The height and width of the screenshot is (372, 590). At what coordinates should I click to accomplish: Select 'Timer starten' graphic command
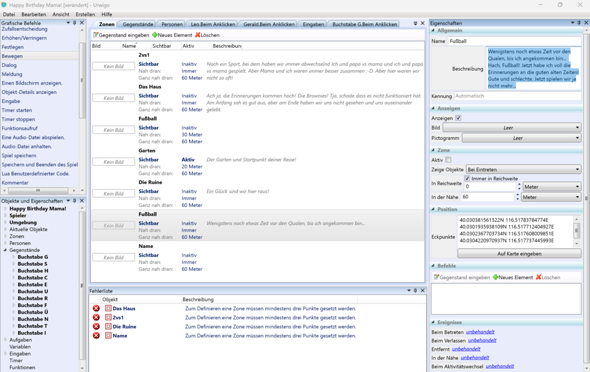17,110
